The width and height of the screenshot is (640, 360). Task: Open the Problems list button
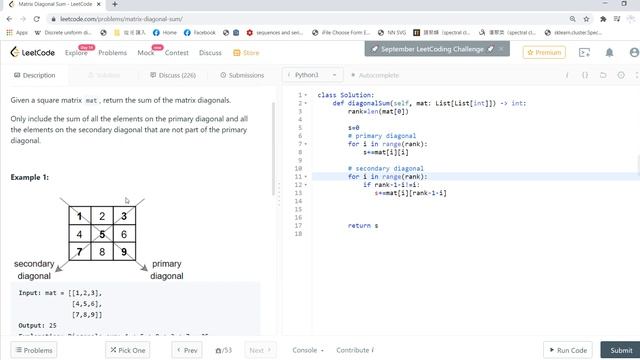pyautogui.click(x=34, y=350)
